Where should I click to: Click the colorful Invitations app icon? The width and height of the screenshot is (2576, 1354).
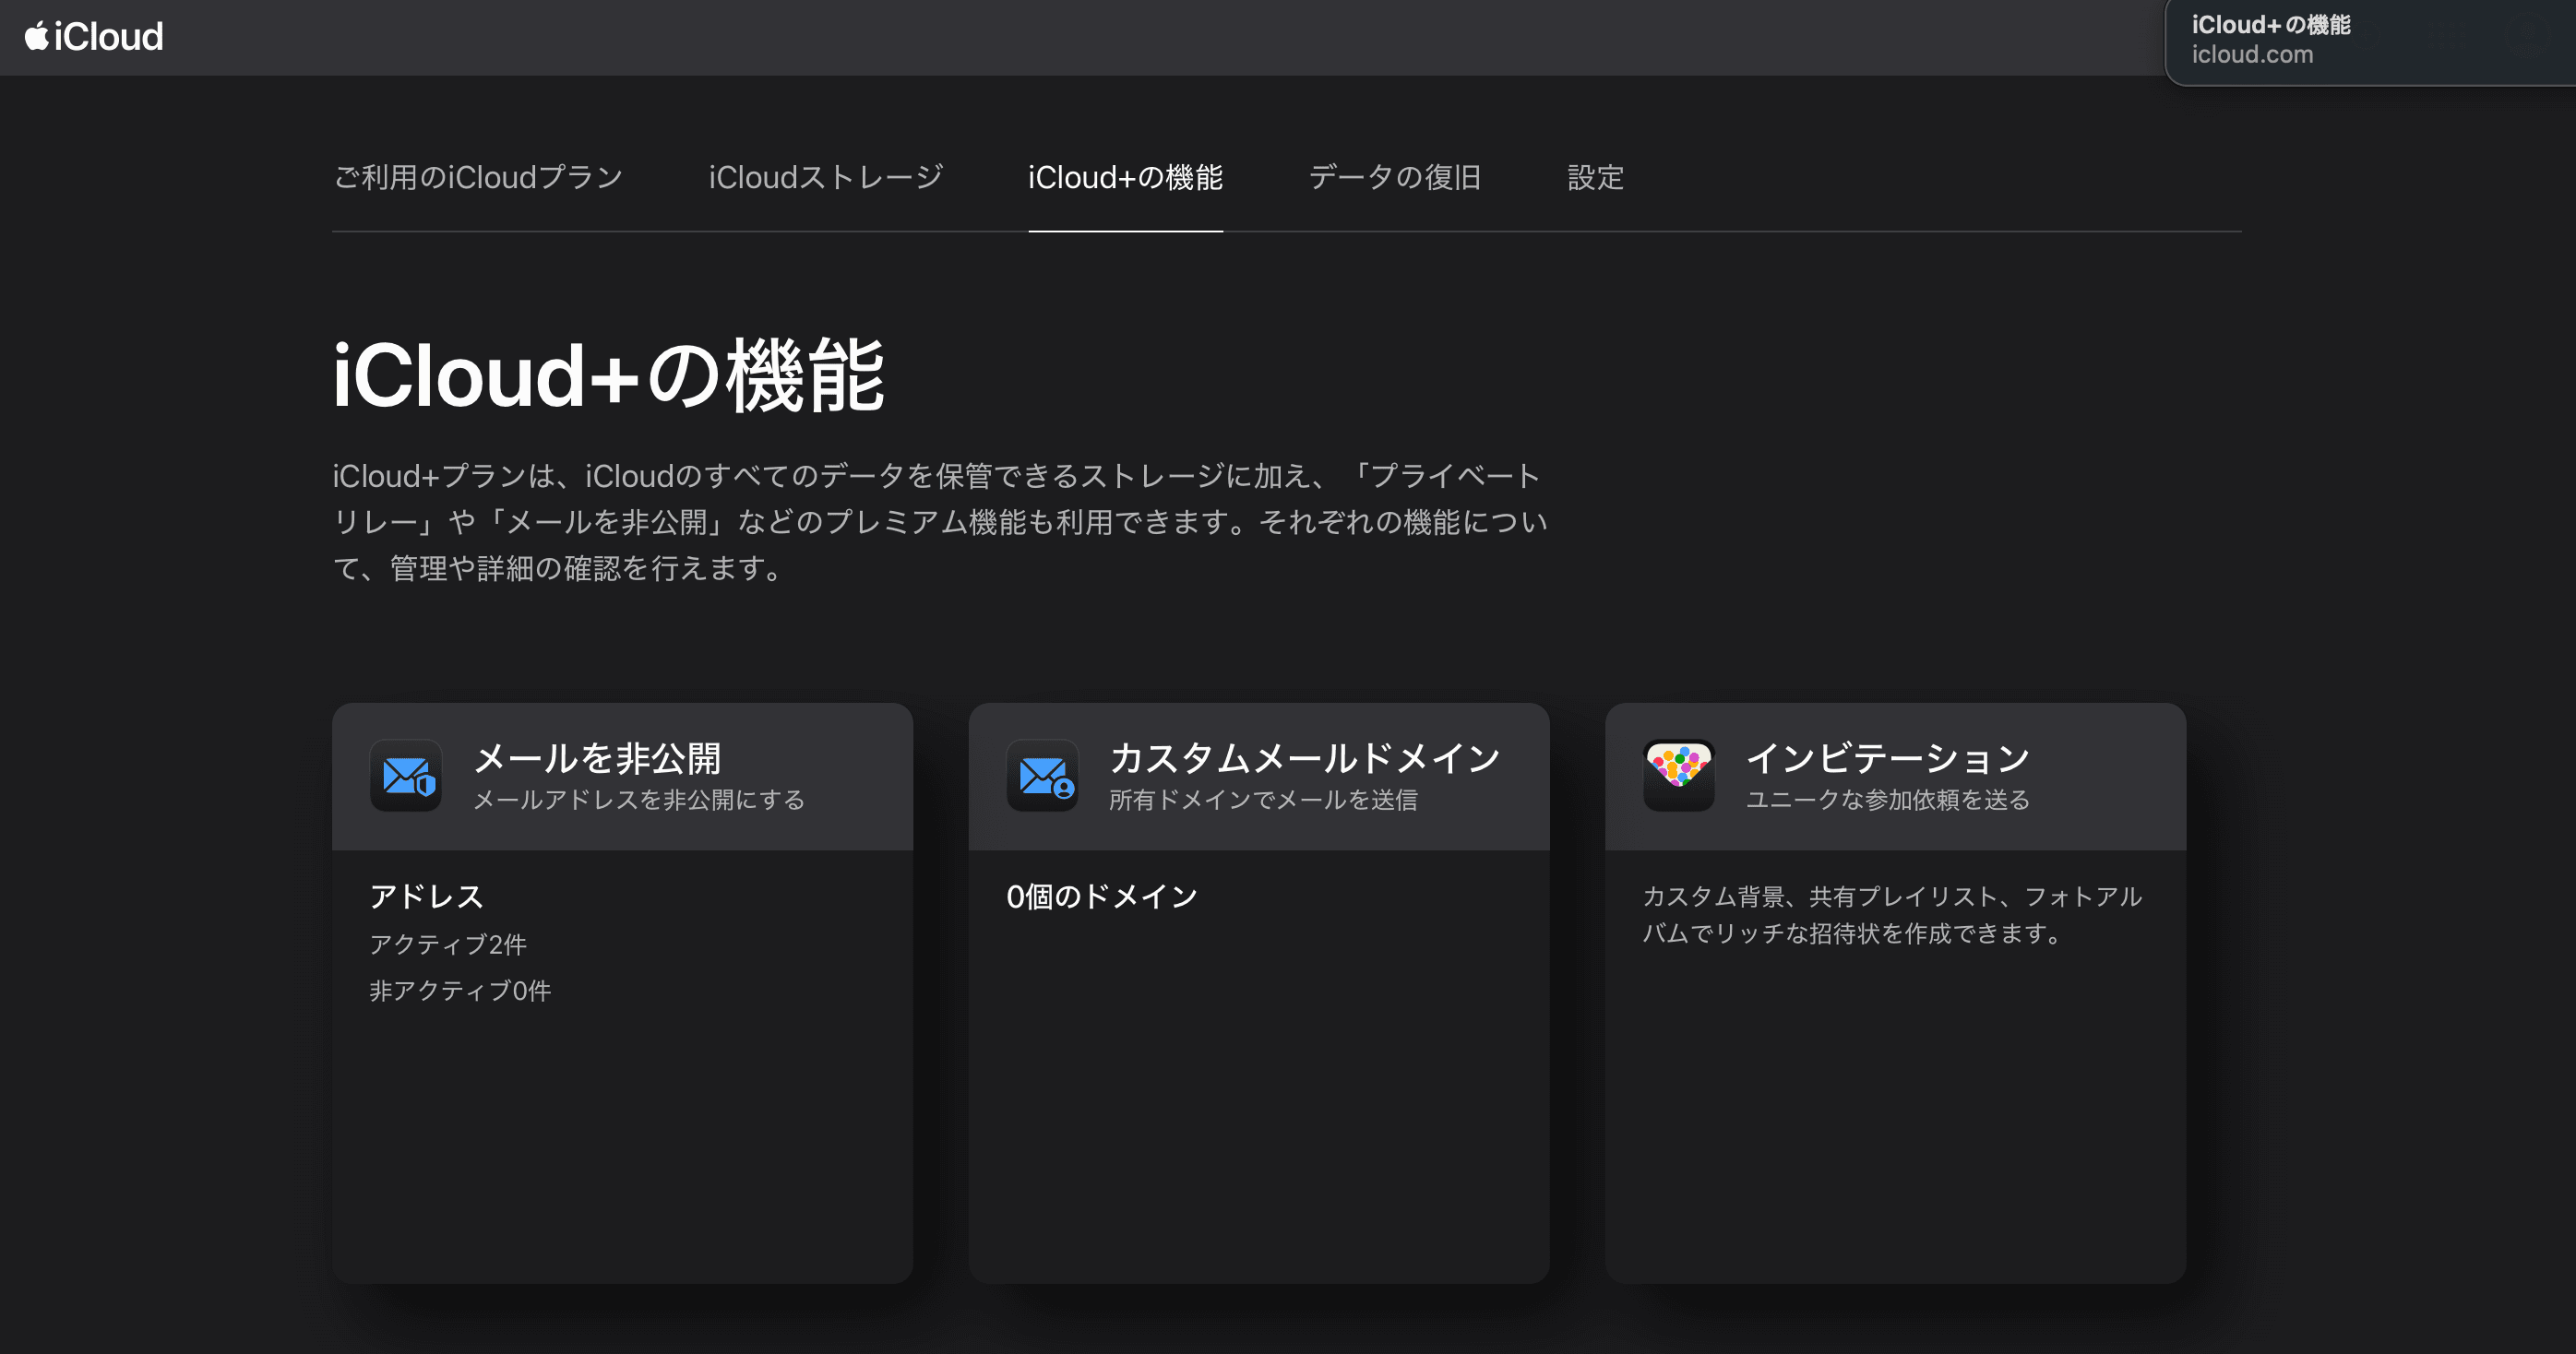point(1678,776)
